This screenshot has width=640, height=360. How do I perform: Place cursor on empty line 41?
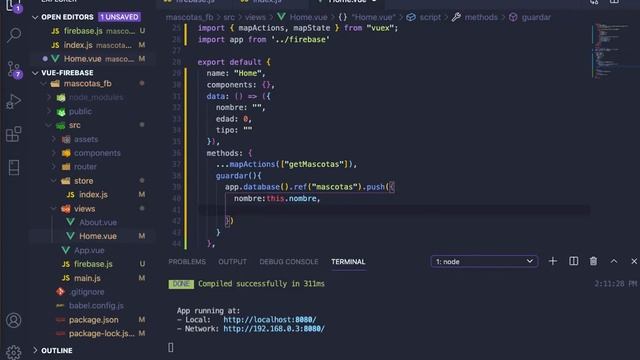[393, 210]
